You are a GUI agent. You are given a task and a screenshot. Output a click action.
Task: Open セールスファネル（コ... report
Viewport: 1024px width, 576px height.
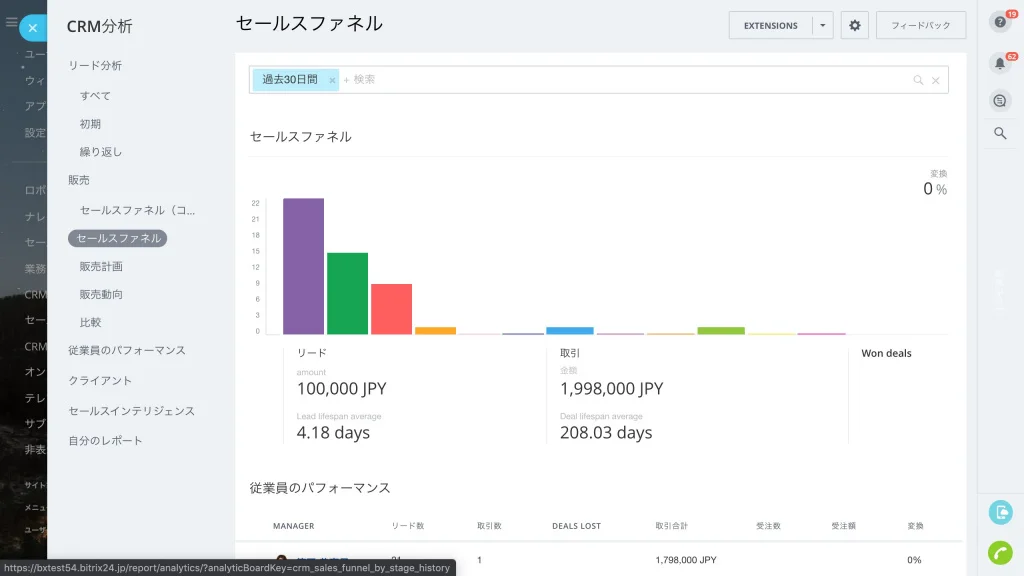pyautogui.click(x=137, y=210)
